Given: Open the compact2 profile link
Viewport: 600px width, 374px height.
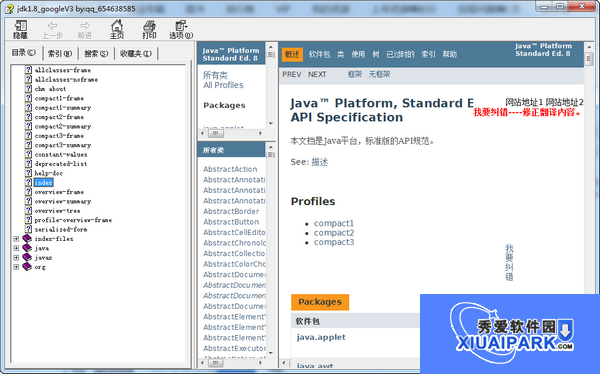Looking at the screenshot, I should point(334,233).
